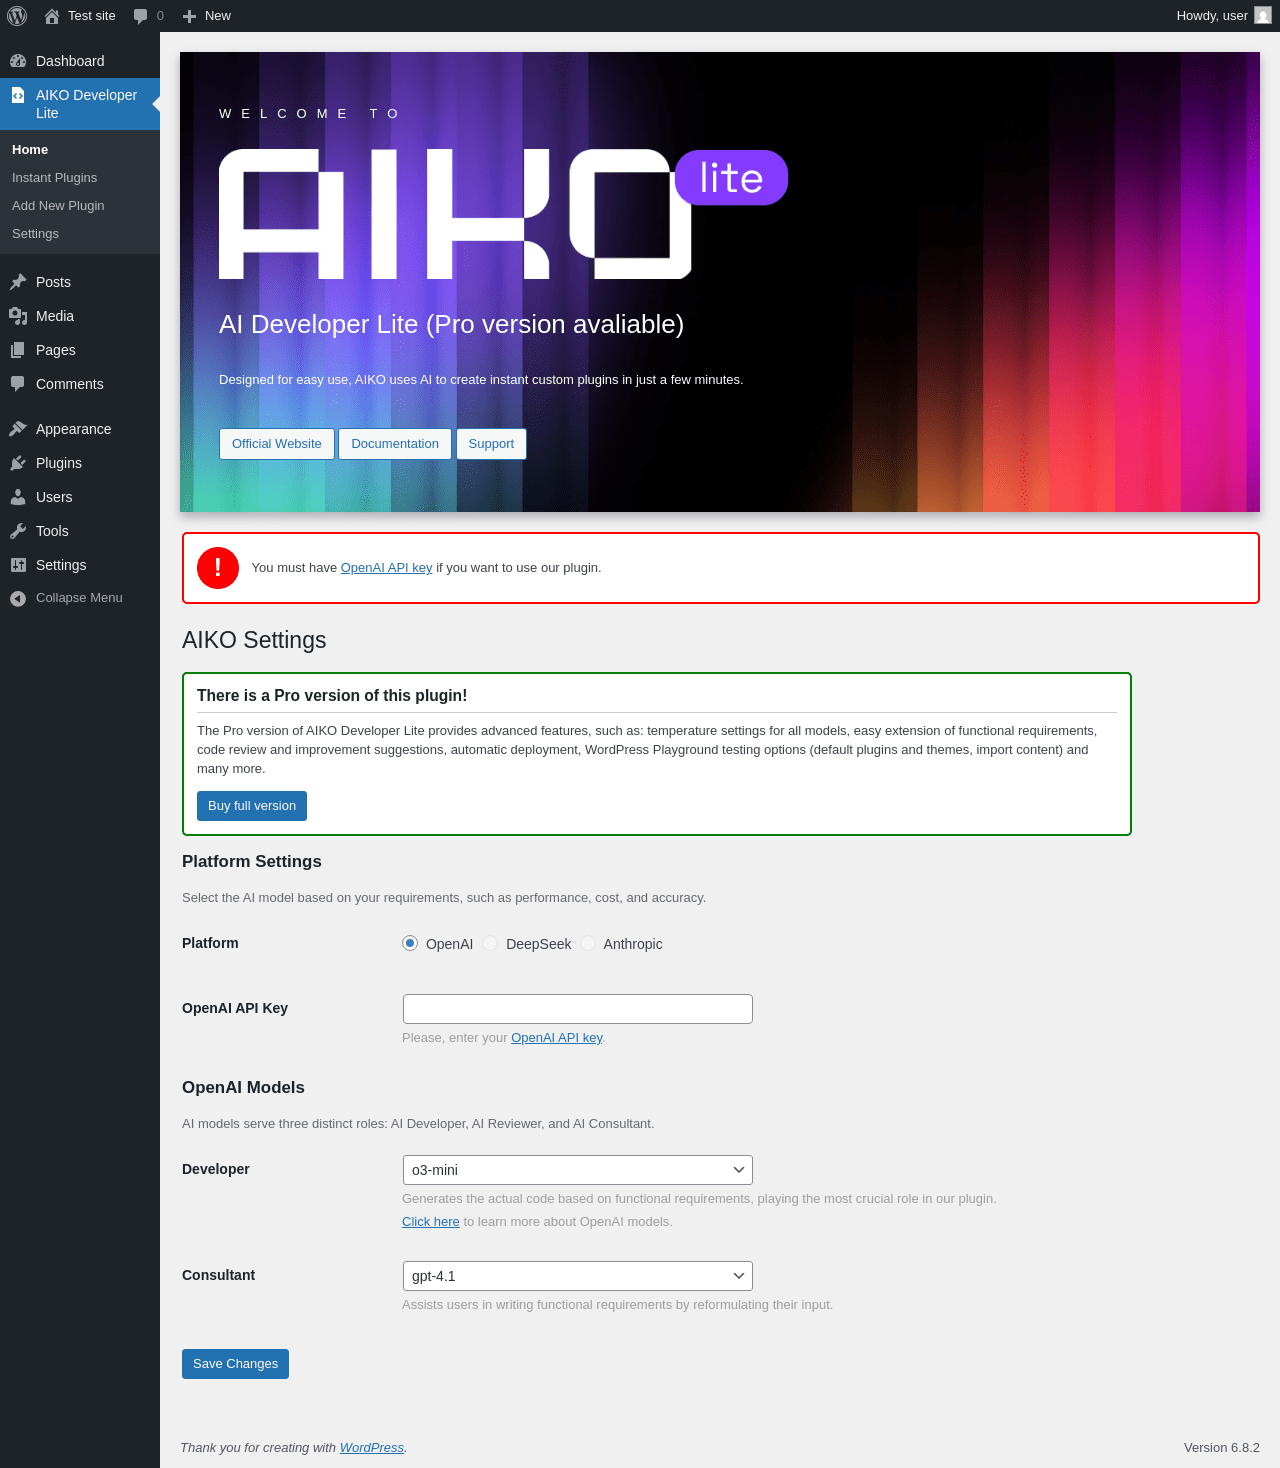Click the Tools wrench icon
The width and height of the screenshot is (1280, 1468).
coord(18,531)
